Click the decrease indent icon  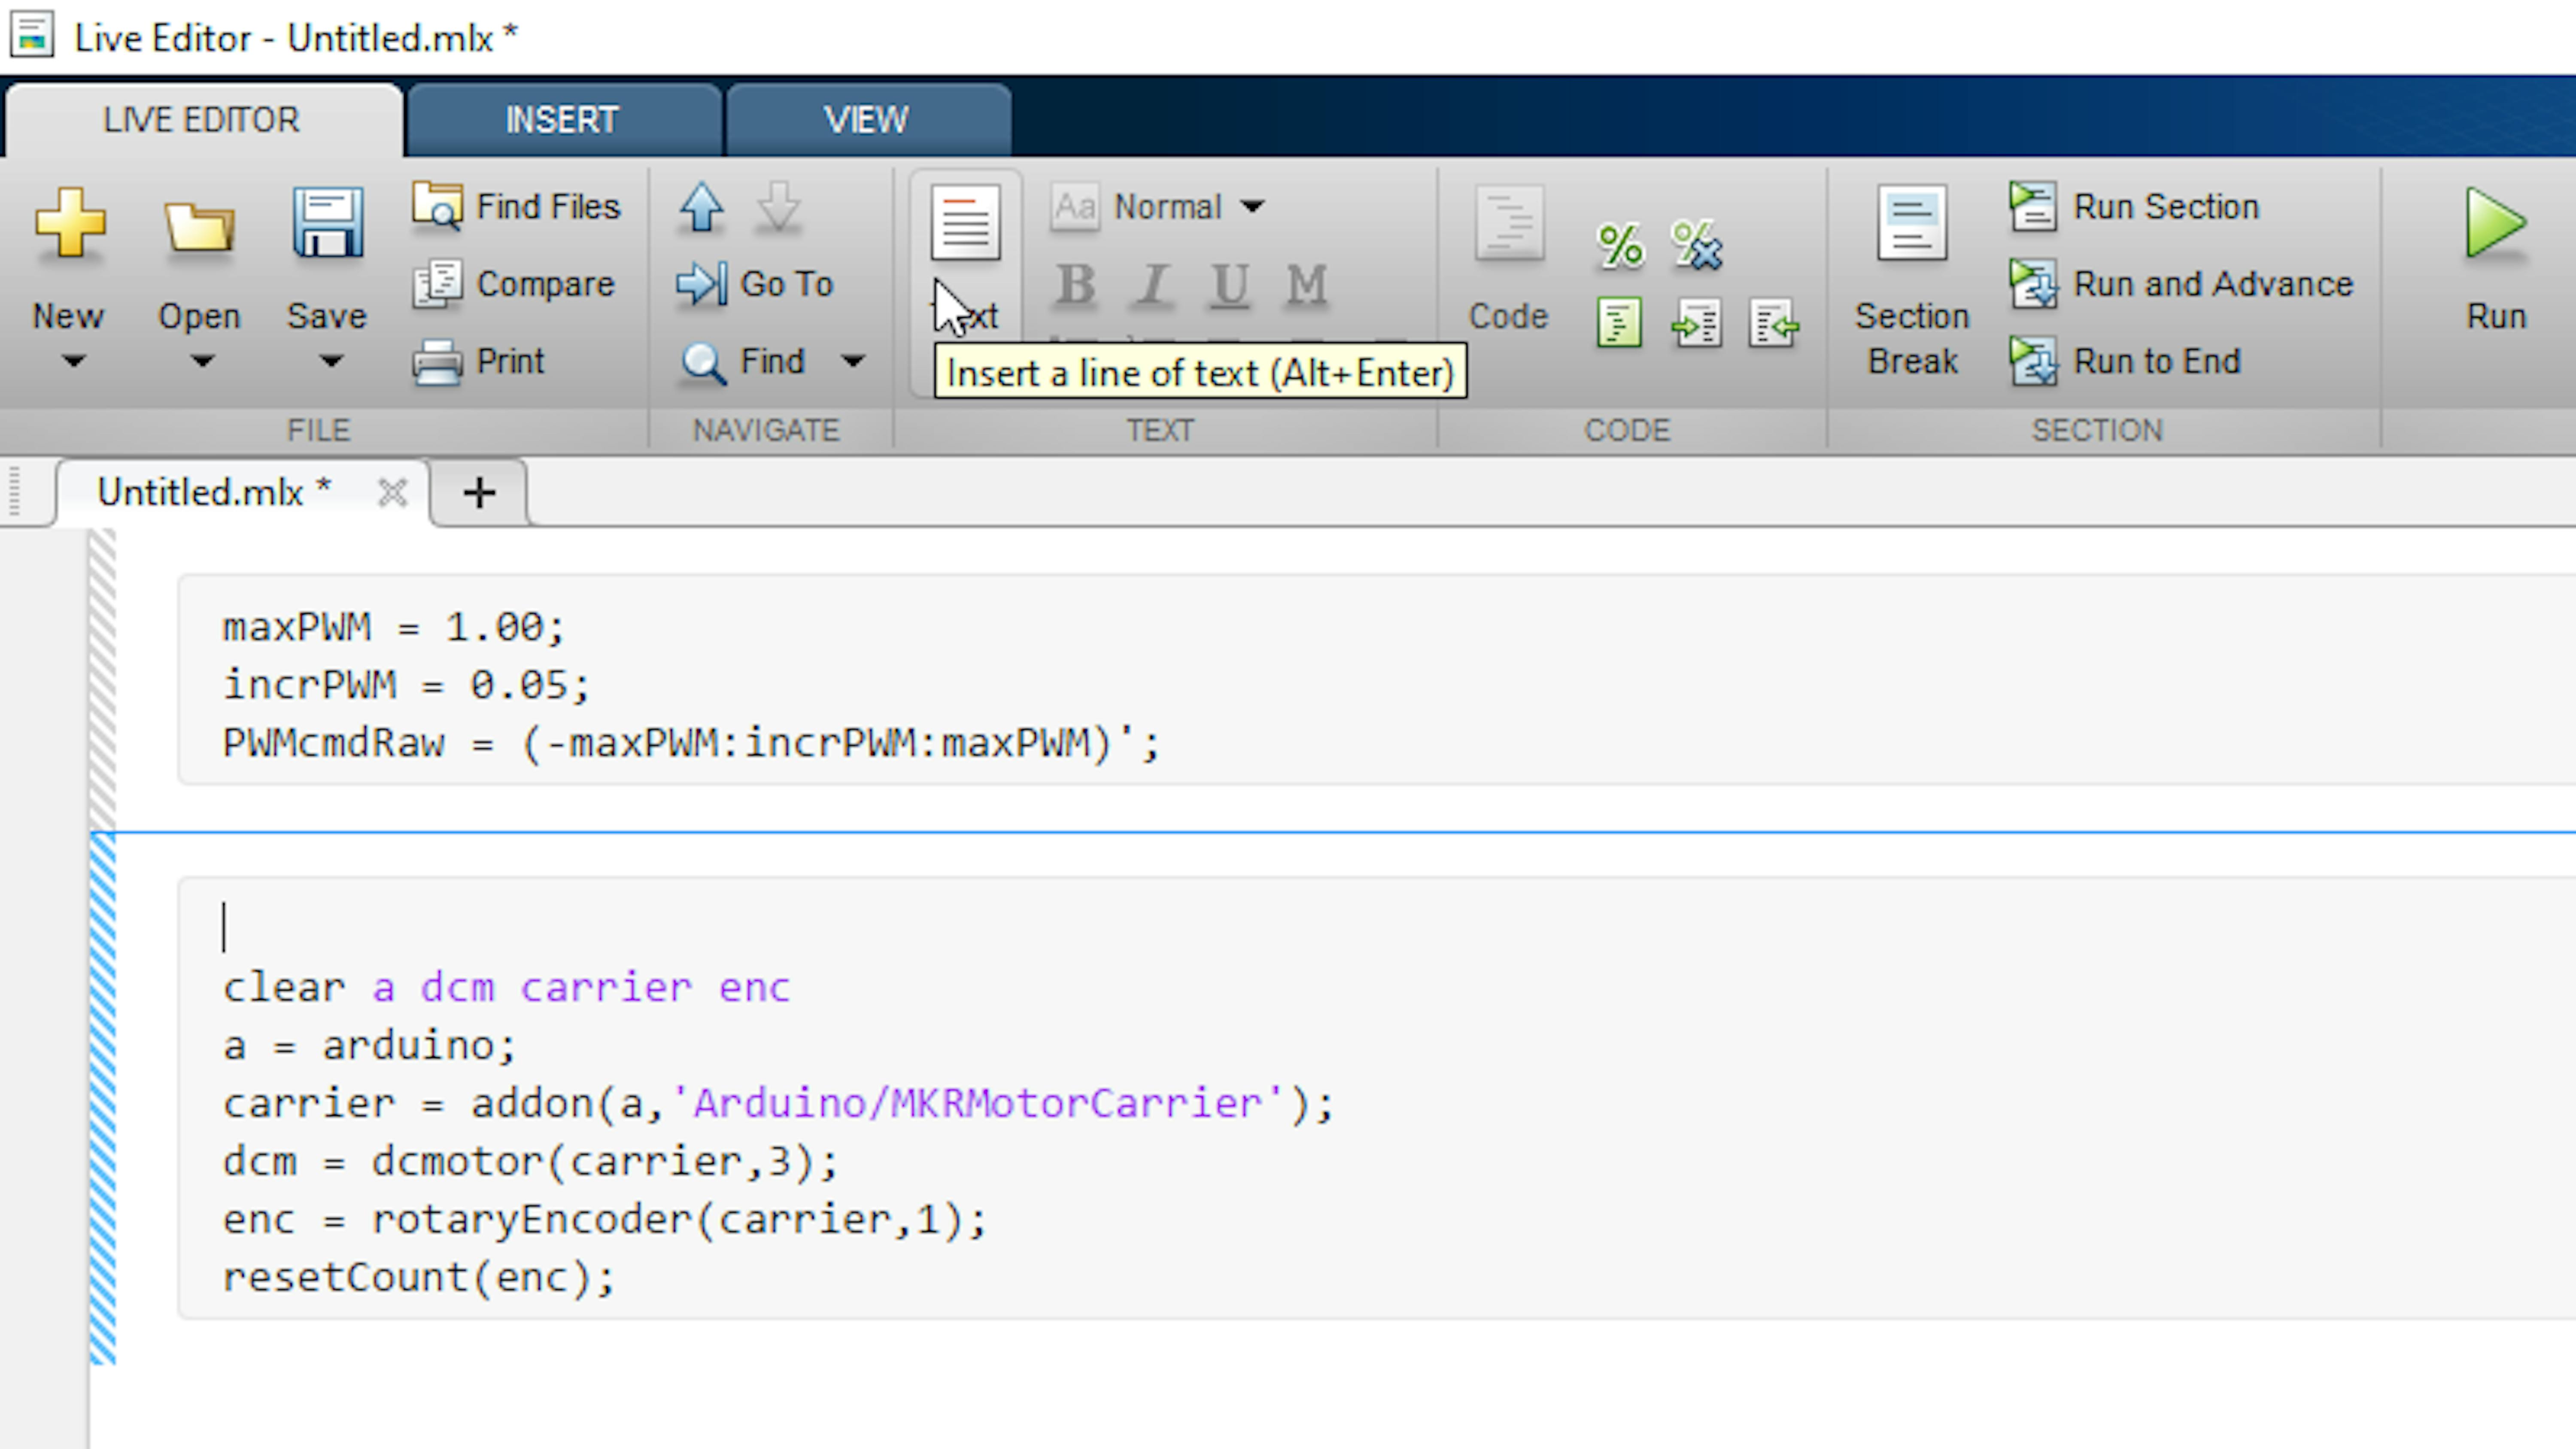(1774, 323)
